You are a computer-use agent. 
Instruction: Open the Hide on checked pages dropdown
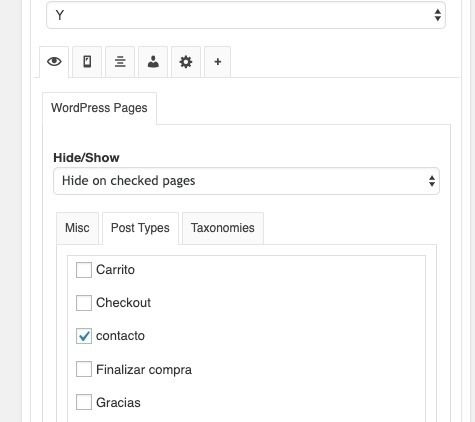tap(246, 181)
